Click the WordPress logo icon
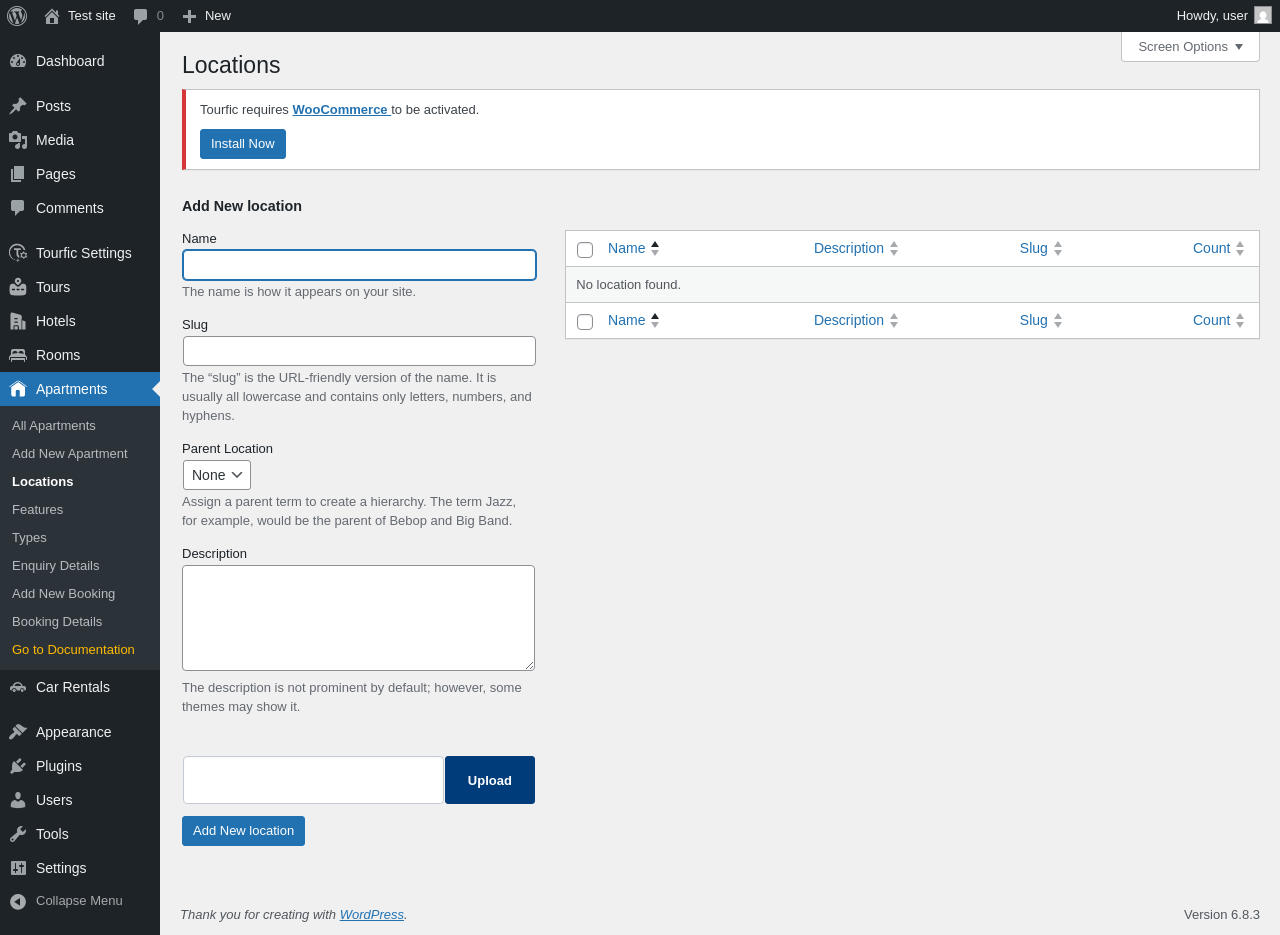Viewport: 1280px width, 935px height. coord(17,16)
